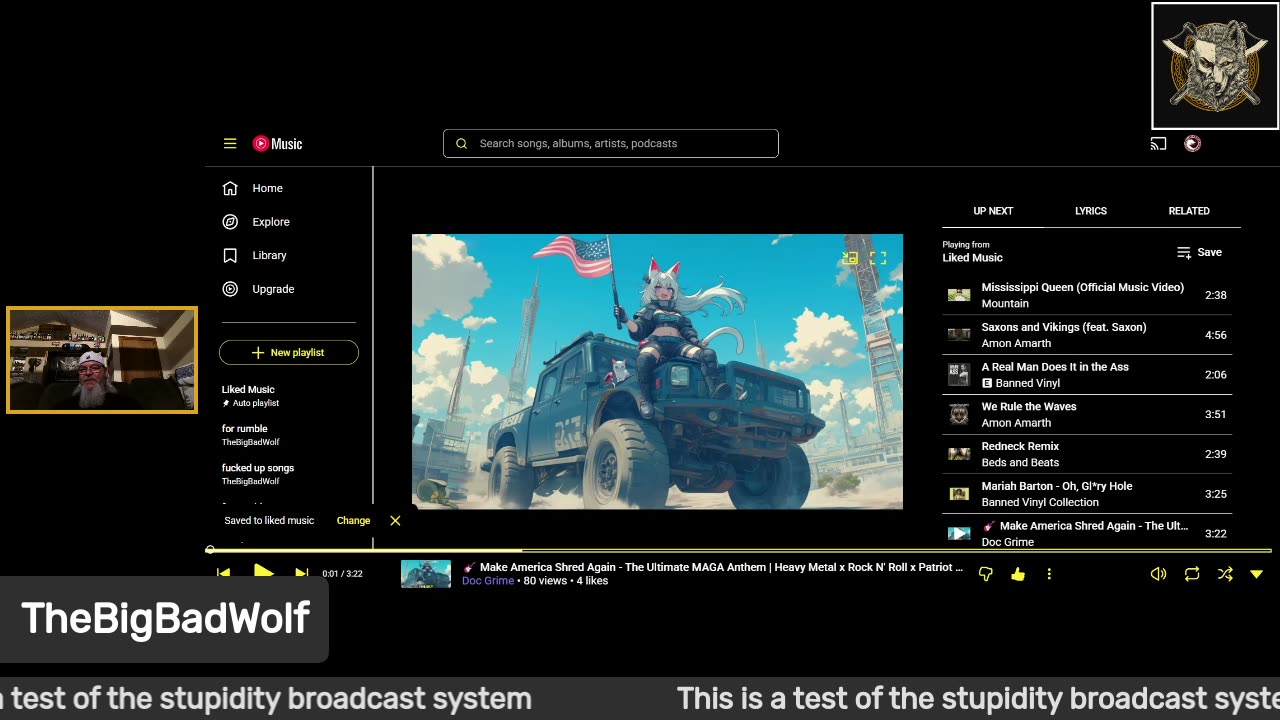Viewport: 1280px width, 720px height.
Task: Play Redneck Remix from the queue
Action: 1087,454
